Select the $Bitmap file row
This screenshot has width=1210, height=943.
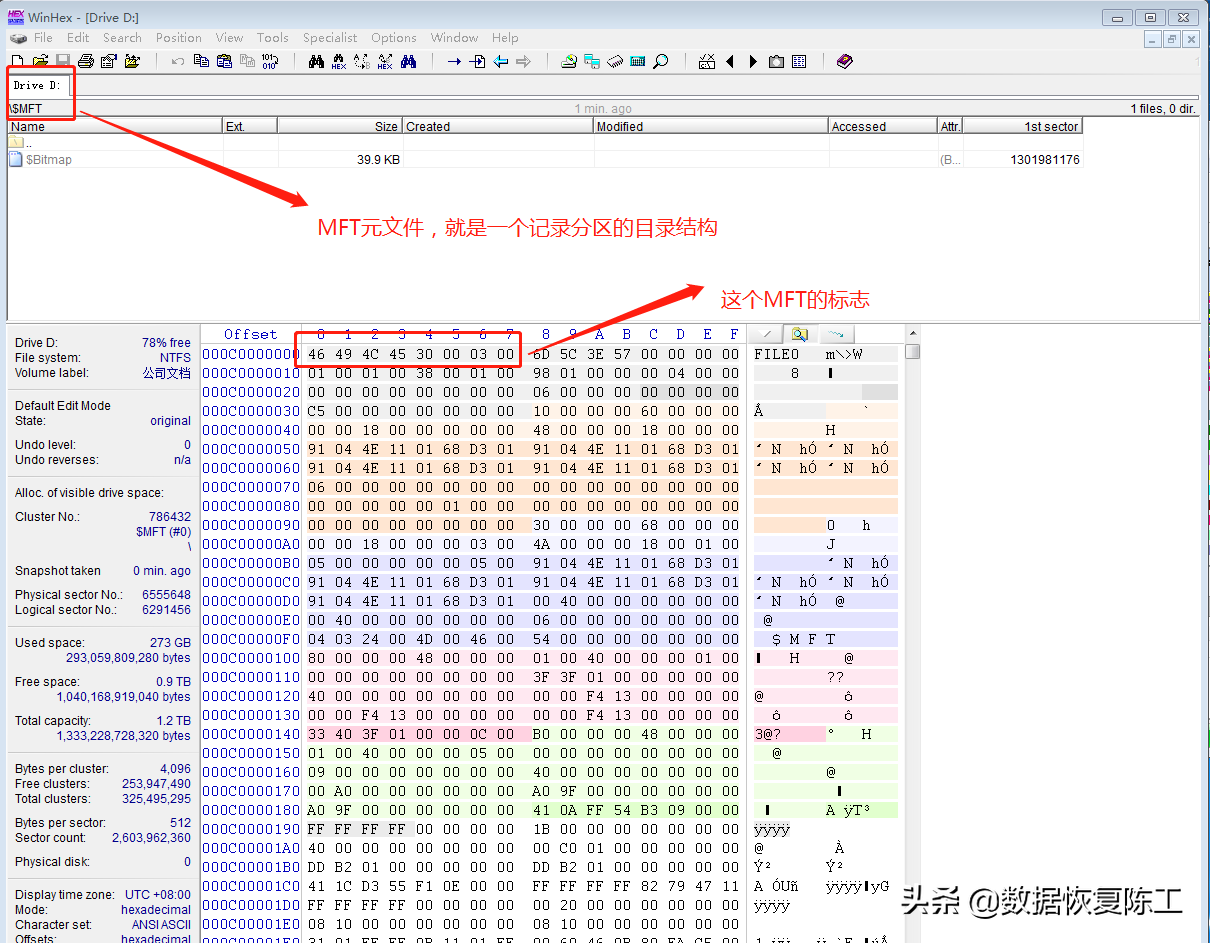point(545,159)
